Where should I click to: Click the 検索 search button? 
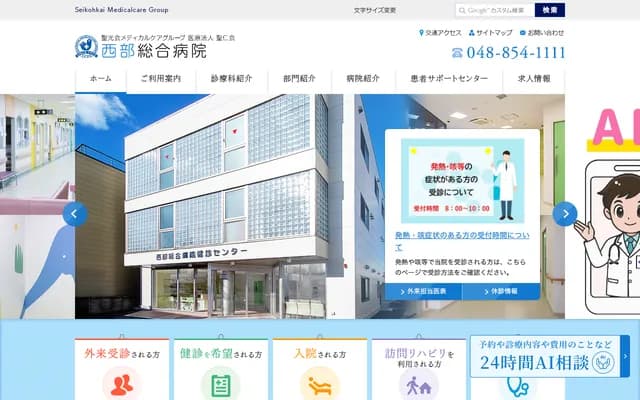point(550,10)
